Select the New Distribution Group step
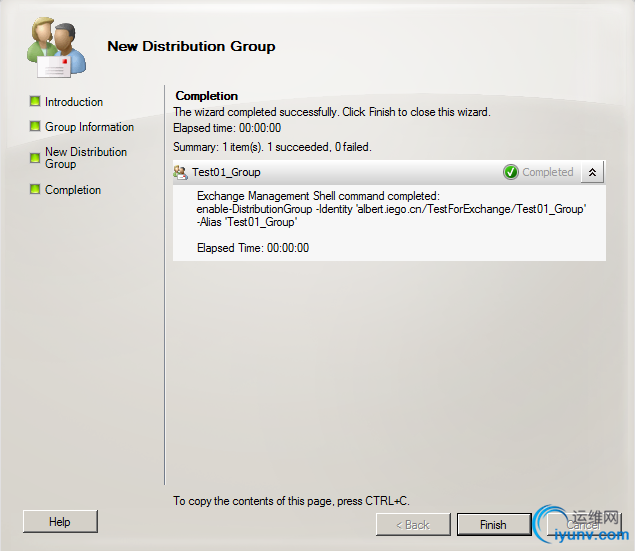635x551 pixels. 86,157
